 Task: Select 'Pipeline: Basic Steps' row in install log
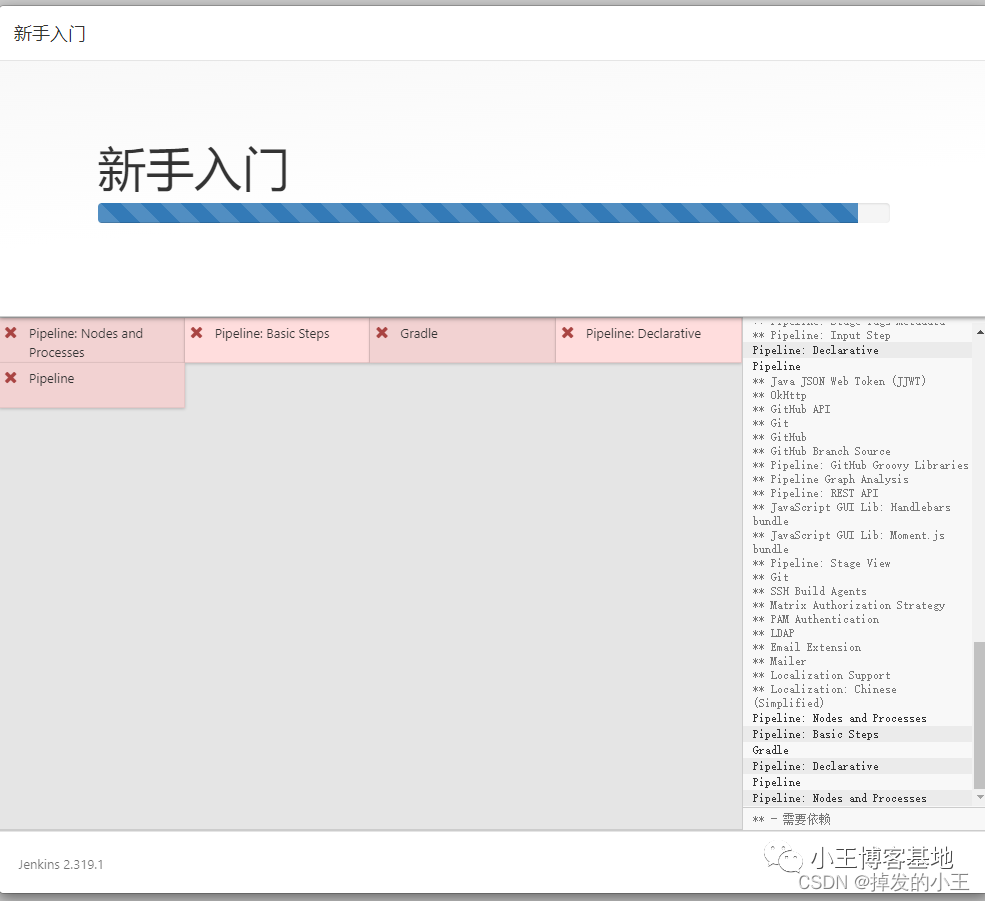point(858,734)
